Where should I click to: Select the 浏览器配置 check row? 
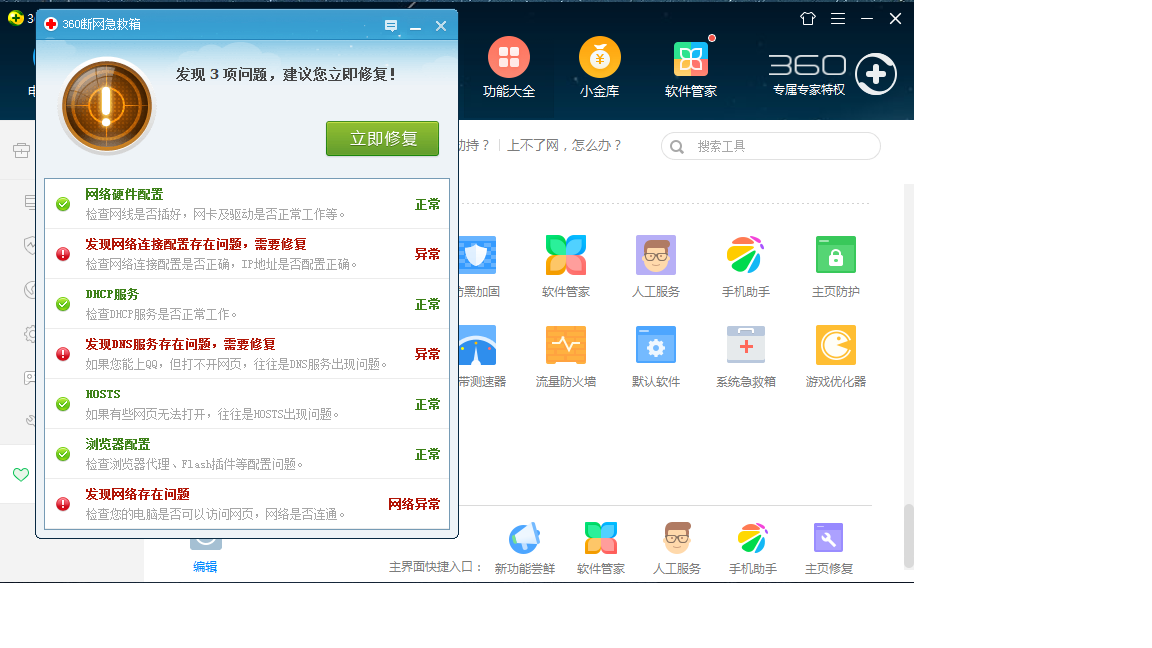tap(247, 453)
